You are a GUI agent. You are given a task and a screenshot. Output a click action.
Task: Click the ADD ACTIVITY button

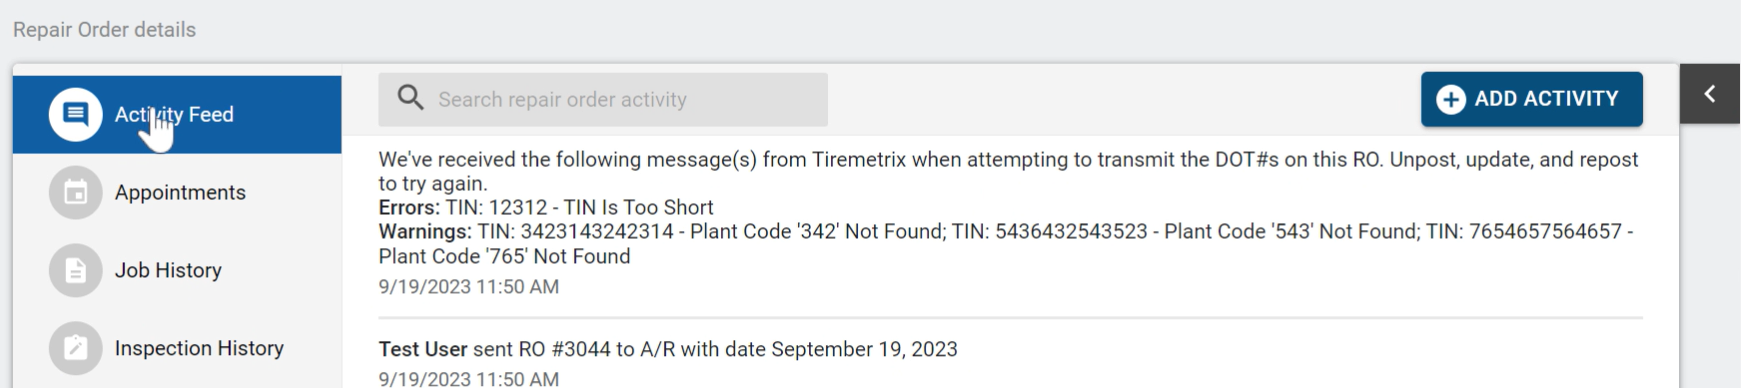tap(1531, 99)
